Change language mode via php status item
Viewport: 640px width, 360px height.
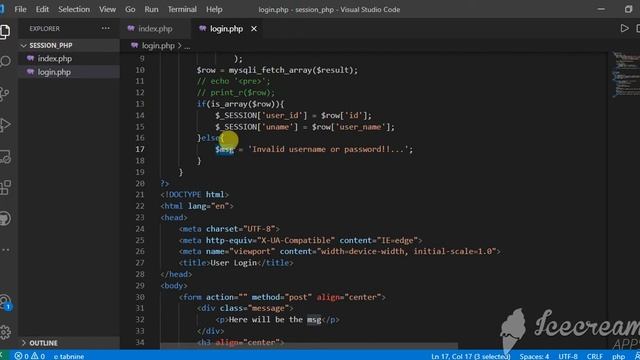tap(618, 356)
